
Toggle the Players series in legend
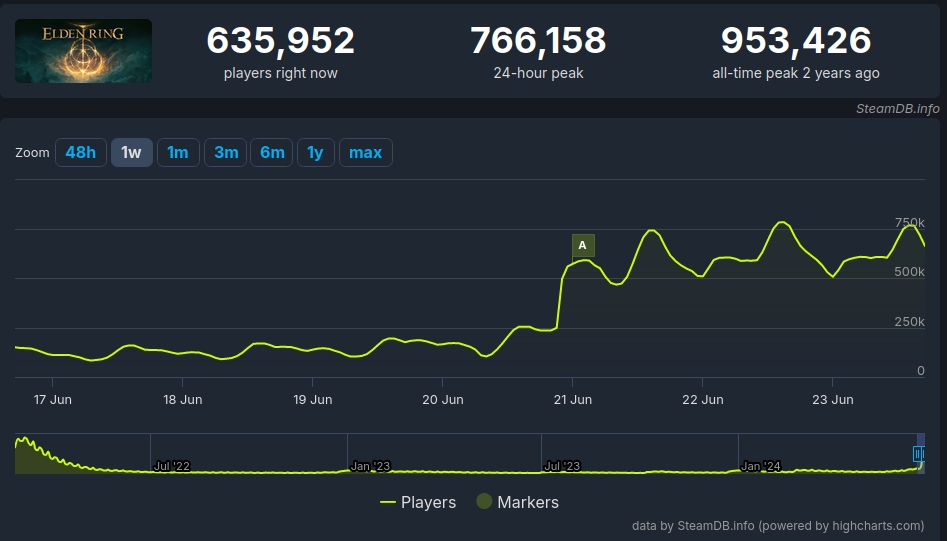click(418, 502)
